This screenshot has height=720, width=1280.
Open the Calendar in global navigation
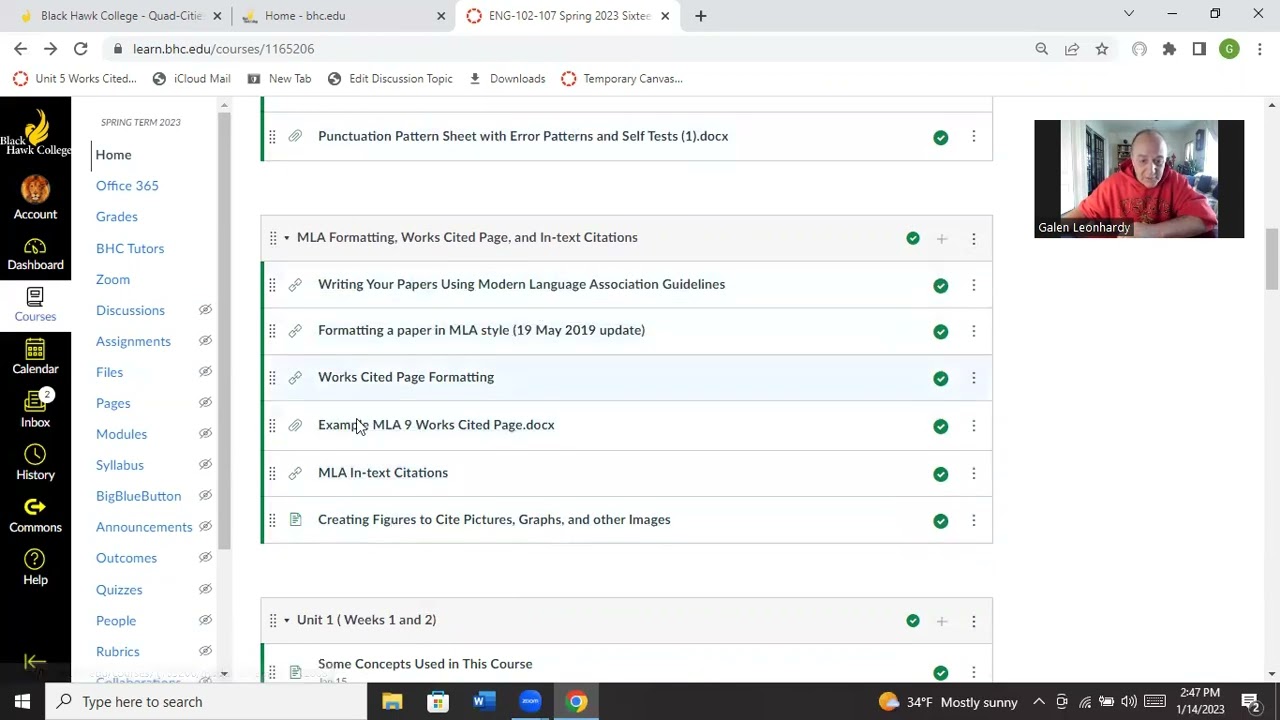pos(35,356)
